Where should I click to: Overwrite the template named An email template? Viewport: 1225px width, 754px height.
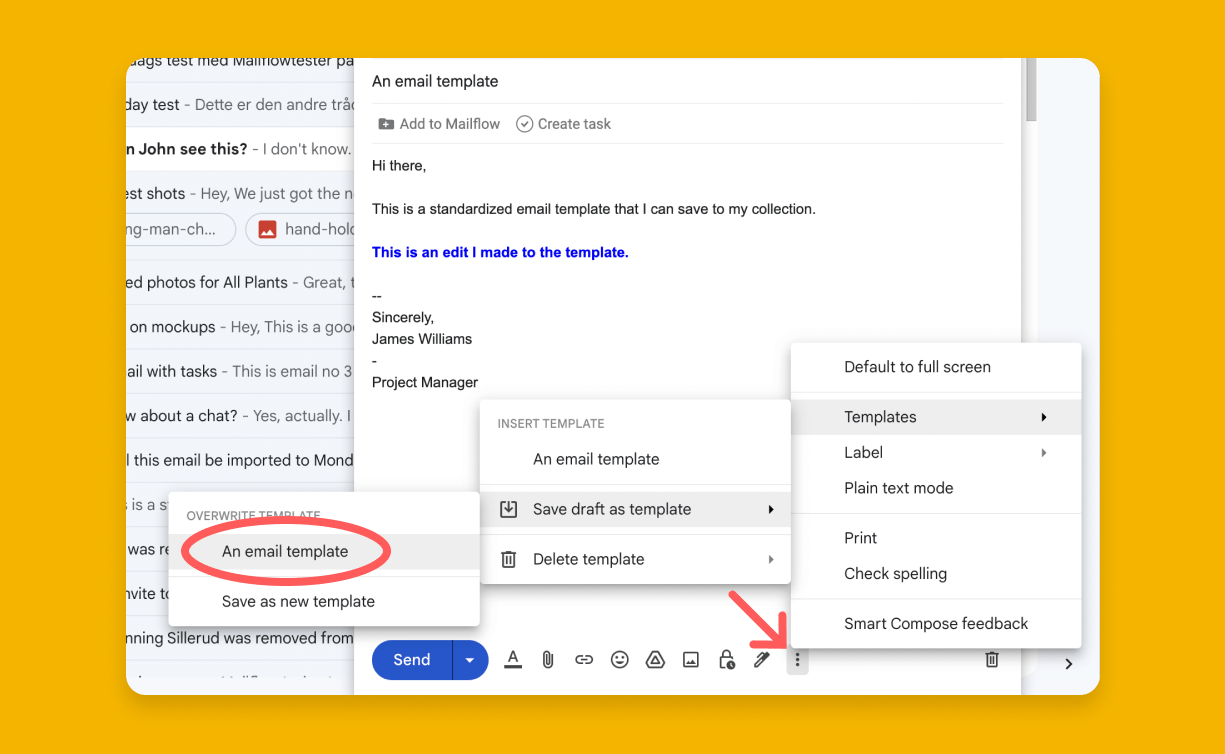[x=284, y=551]
